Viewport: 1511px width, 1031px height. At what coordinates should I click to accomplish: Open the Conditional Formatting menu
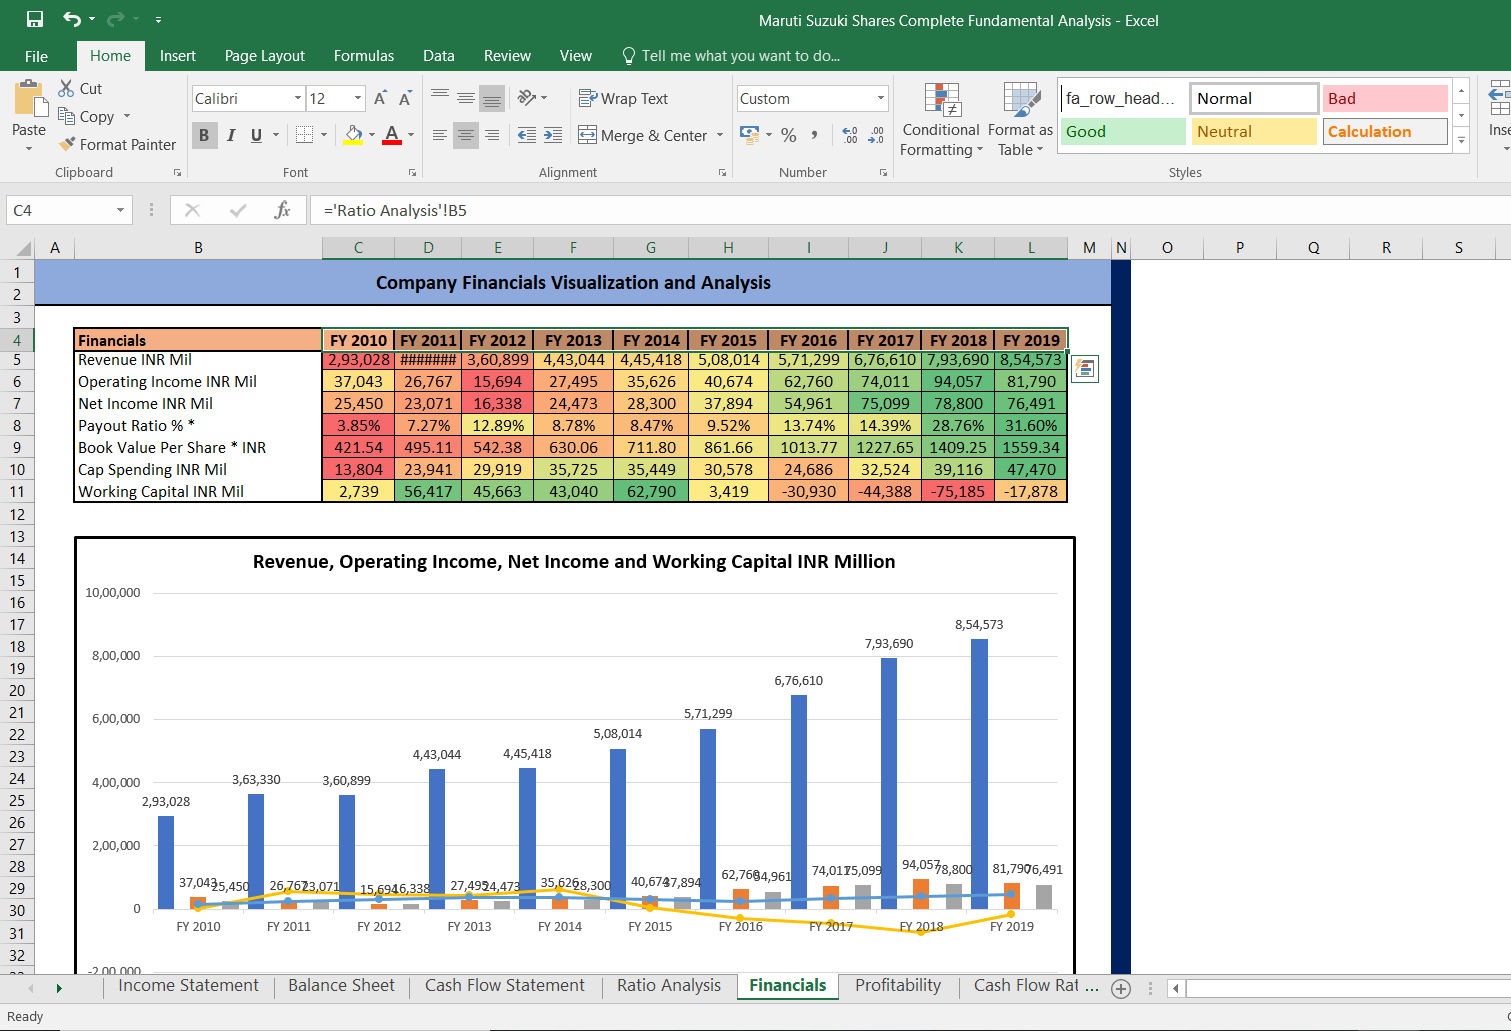(941, 120)
